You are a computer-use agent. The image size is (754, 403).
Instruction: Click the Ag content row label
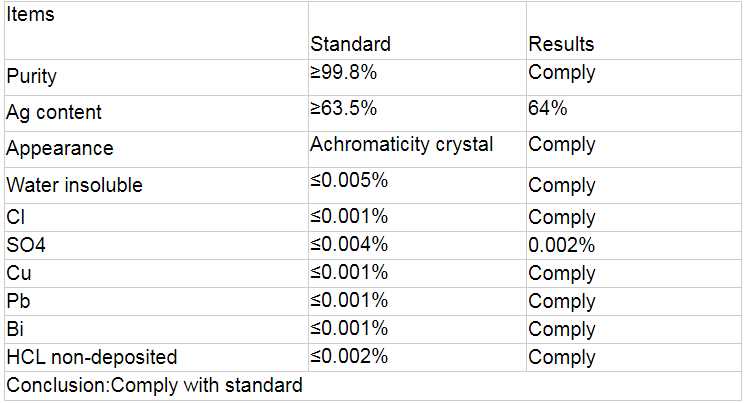[54, 113]
